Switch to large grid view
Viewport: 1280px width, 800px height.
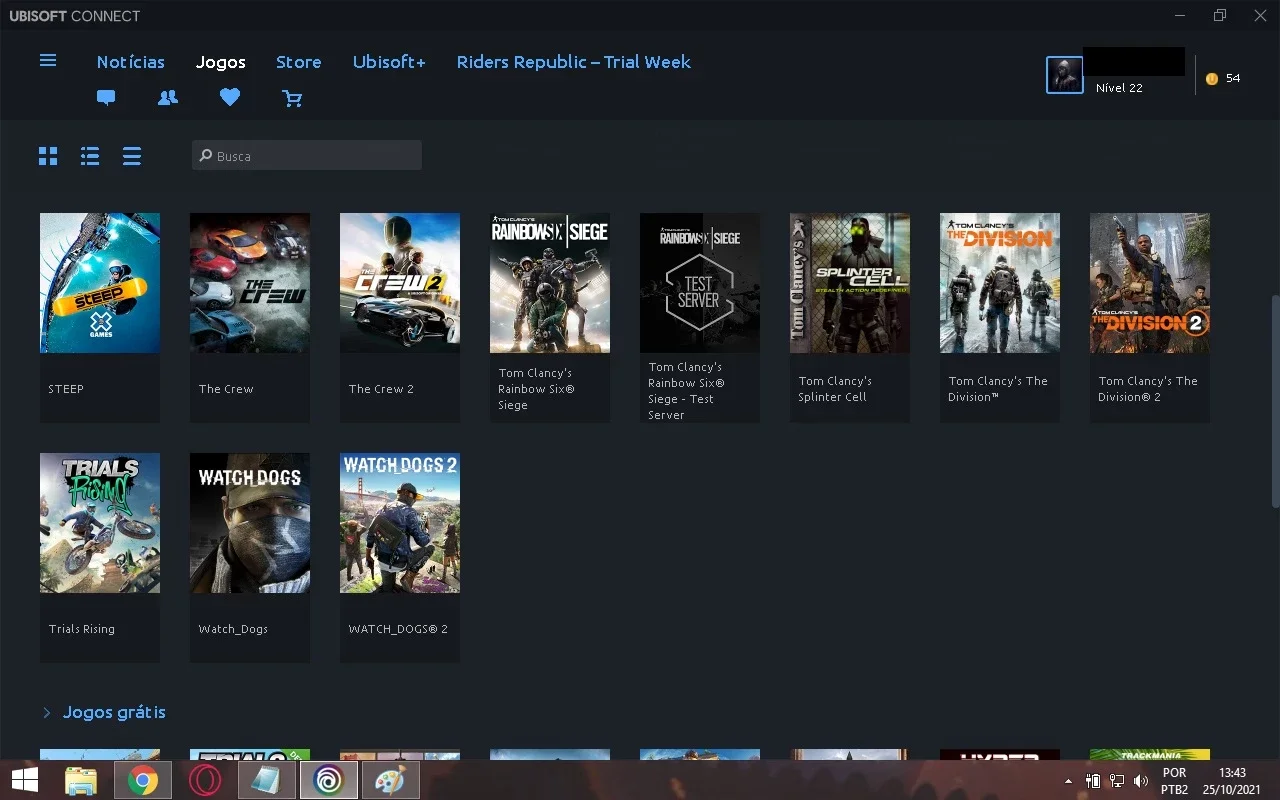click(x=48, y=156)
